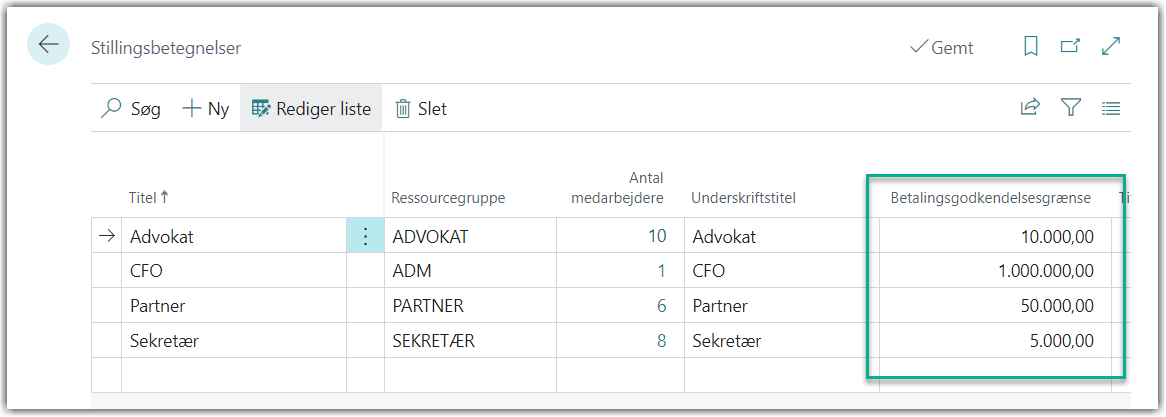This screenshot has width=1166, height=417.
Task: Open Ressourcegruppe column header menu
Action: [x=448, y=198]
